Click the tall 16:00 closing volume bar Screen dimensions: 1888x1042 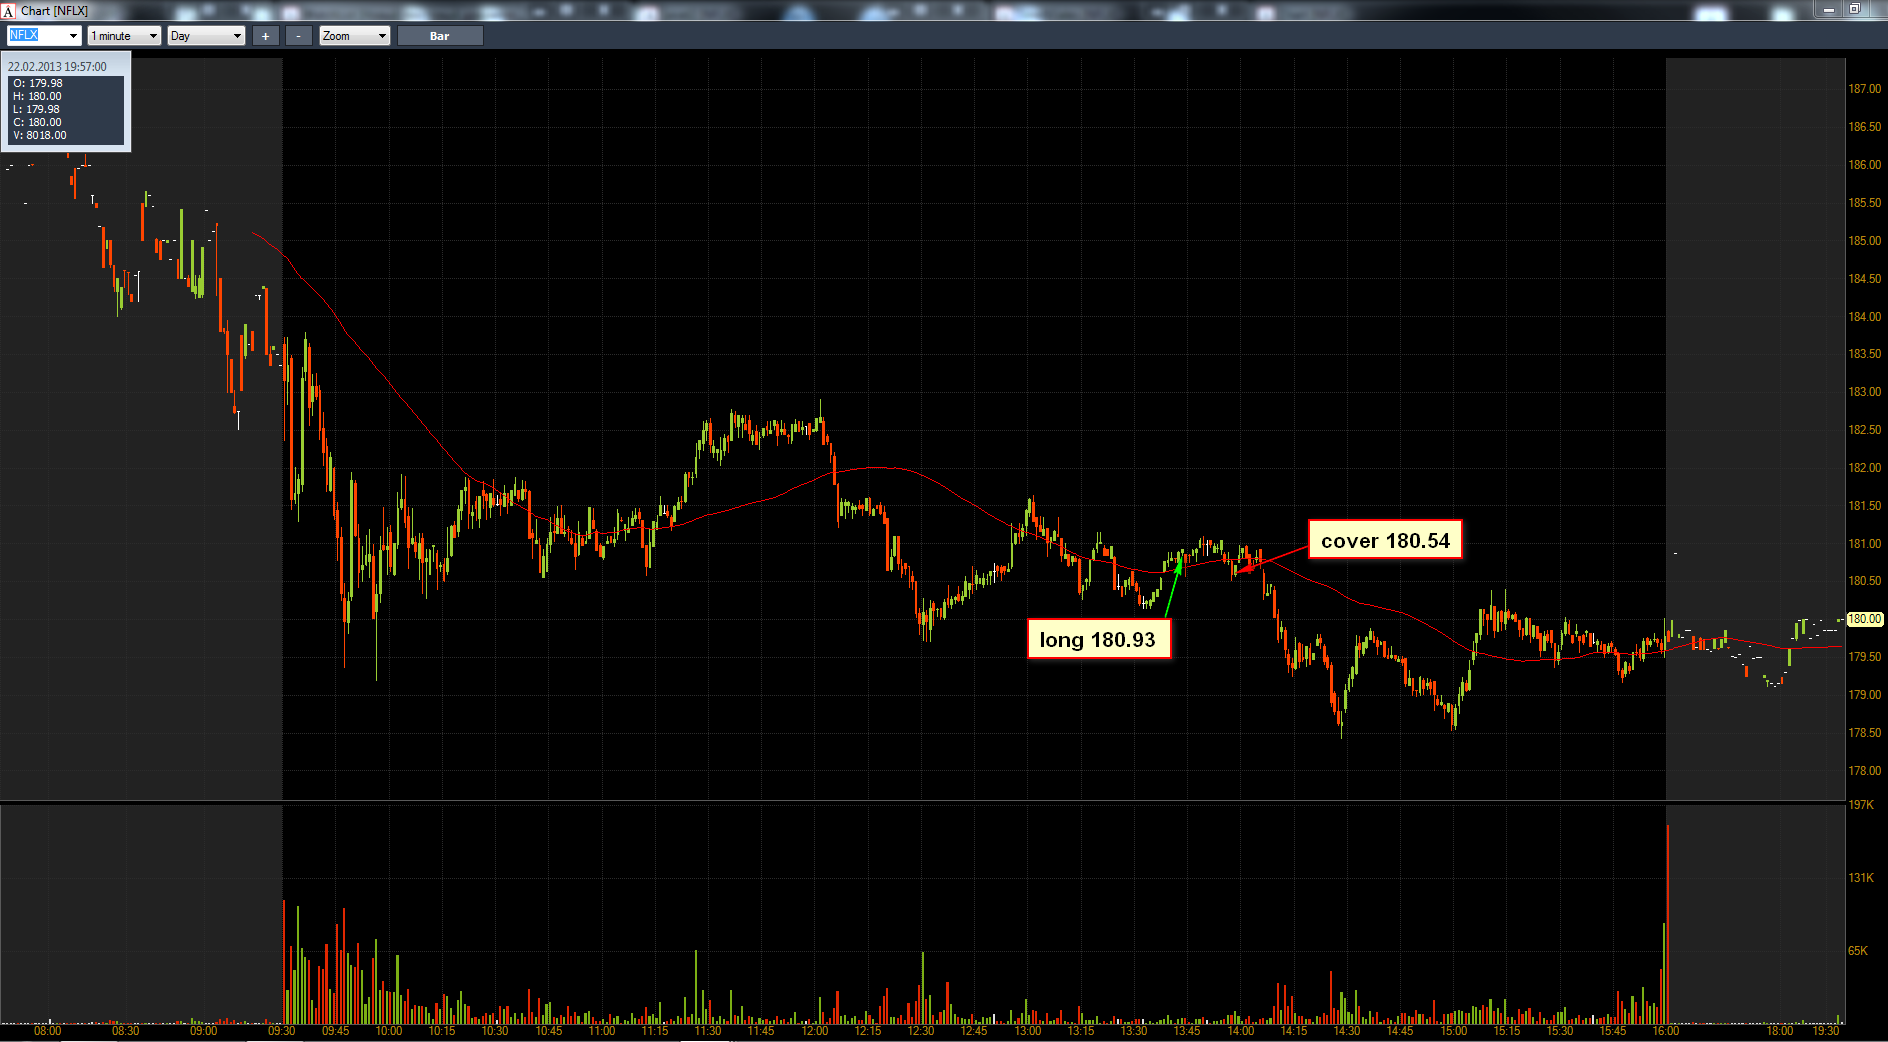click(x=1667, y=924)
